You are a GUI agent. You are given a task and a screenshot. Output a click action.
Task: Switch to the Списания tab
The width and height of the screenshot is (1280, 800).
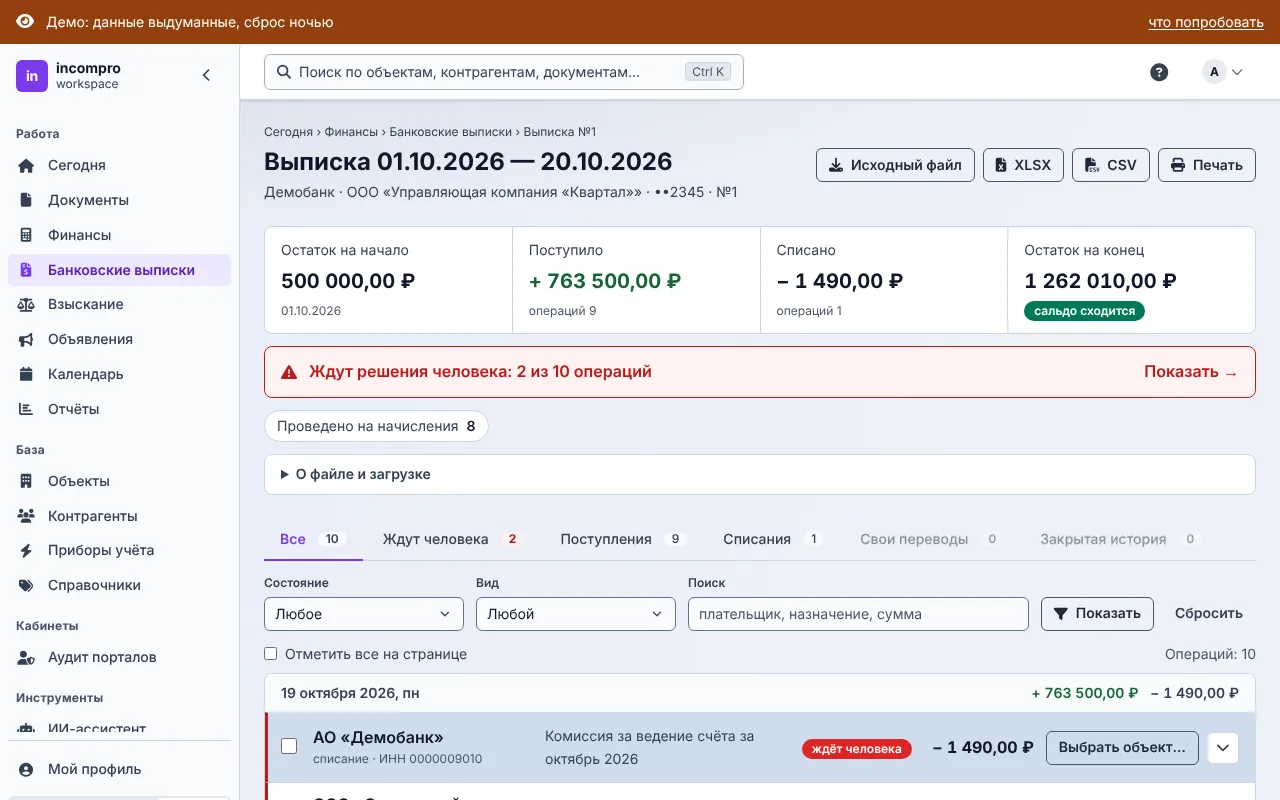tap(774, 539)
